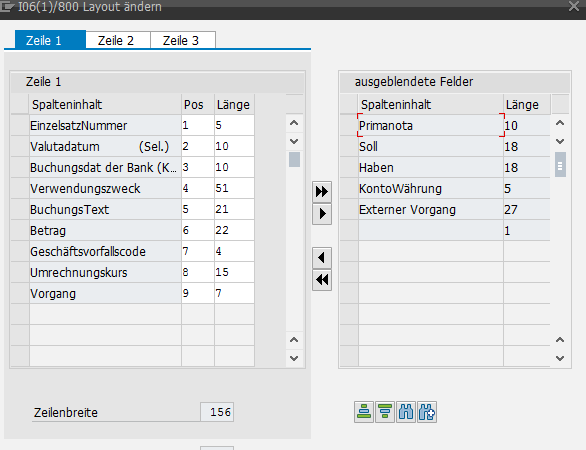Select the row marker for Verwendungszweck

[20, 188]
